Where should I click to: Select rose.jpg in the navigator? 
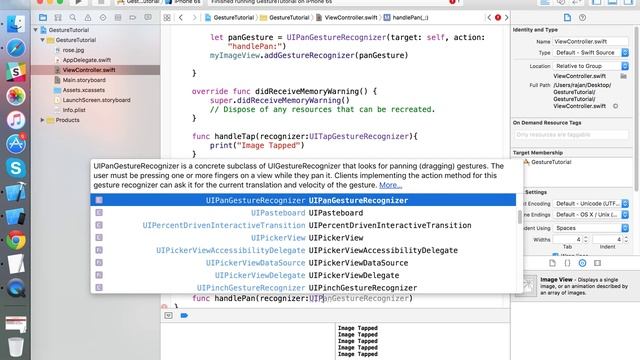pos(73,50)
